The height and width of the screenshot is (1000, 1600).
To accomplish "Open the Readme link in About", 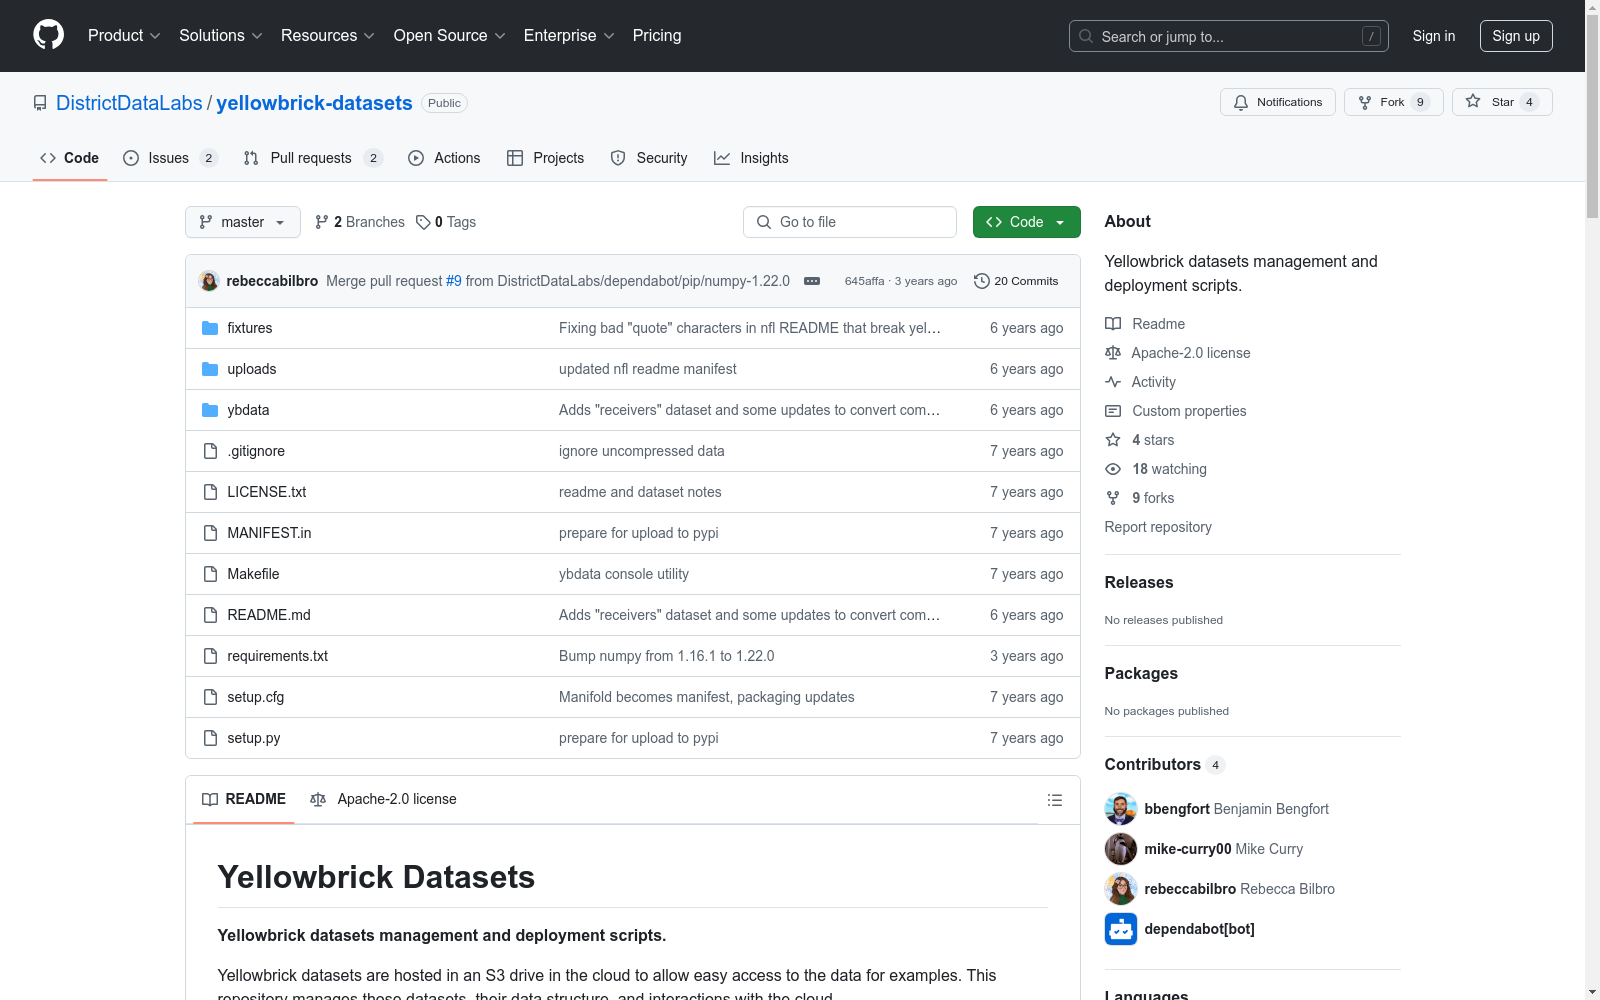I will point(1158,324).
